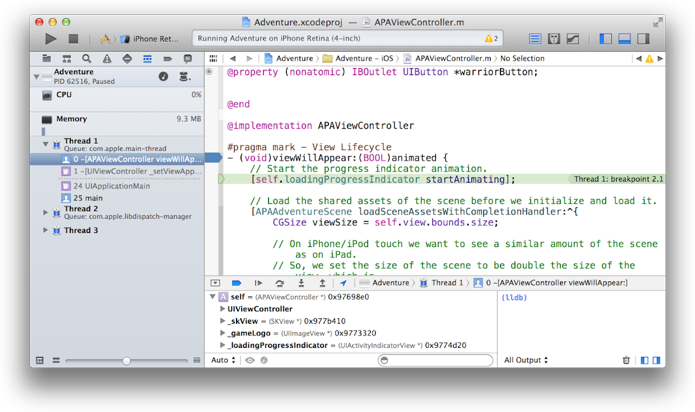Click the Run (play) button
Image resolution: width=695 pixels, height=412 pixels.
tap(51, 39)
